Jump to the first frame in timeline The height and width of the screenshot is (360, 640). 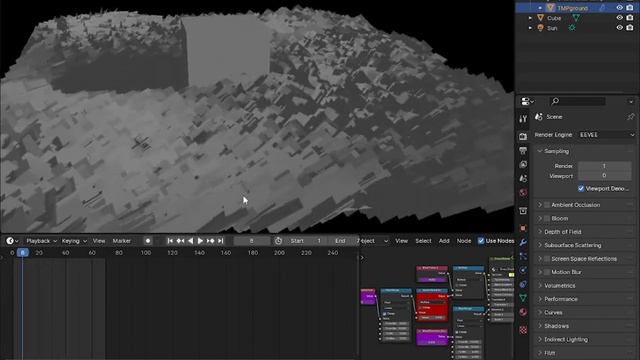click(170, 241)
